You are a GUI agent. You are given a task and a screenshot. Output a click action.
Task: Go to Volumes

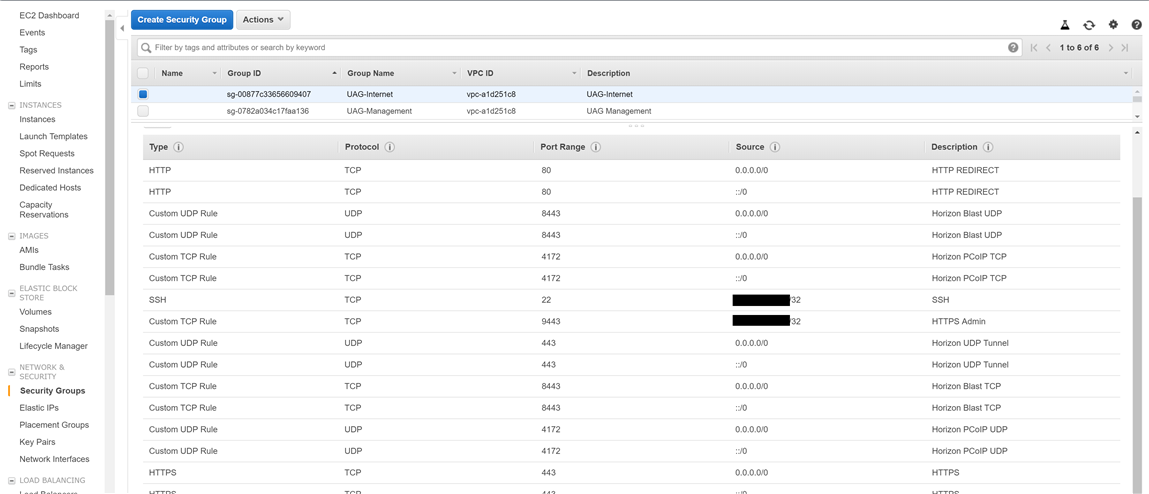(35, 312)
